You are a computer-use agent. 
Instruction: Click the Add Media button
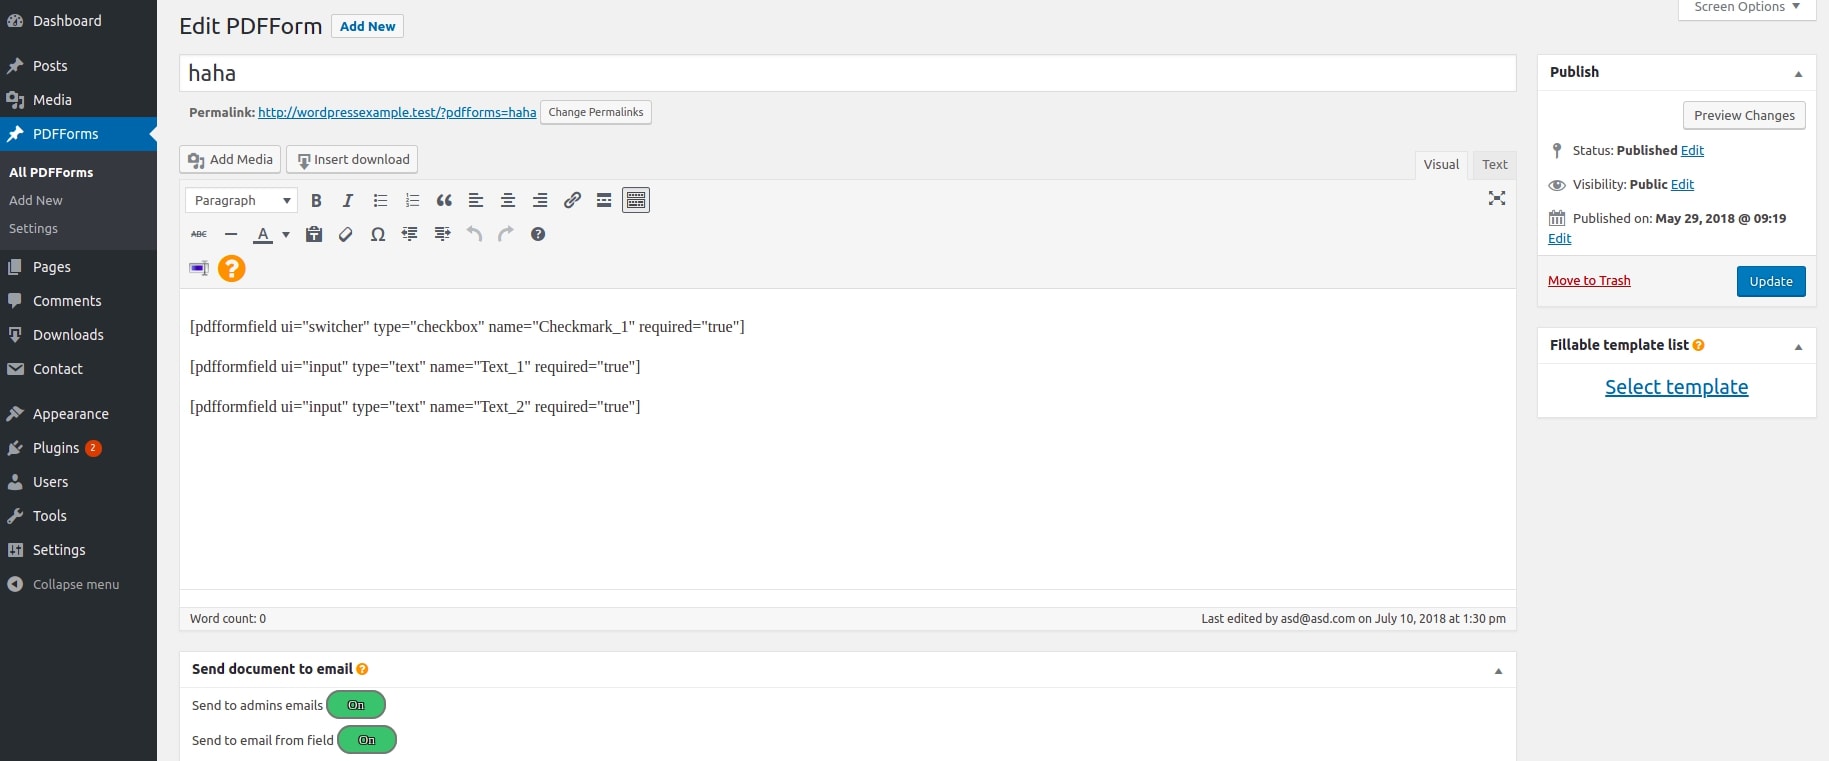(230, 160)
